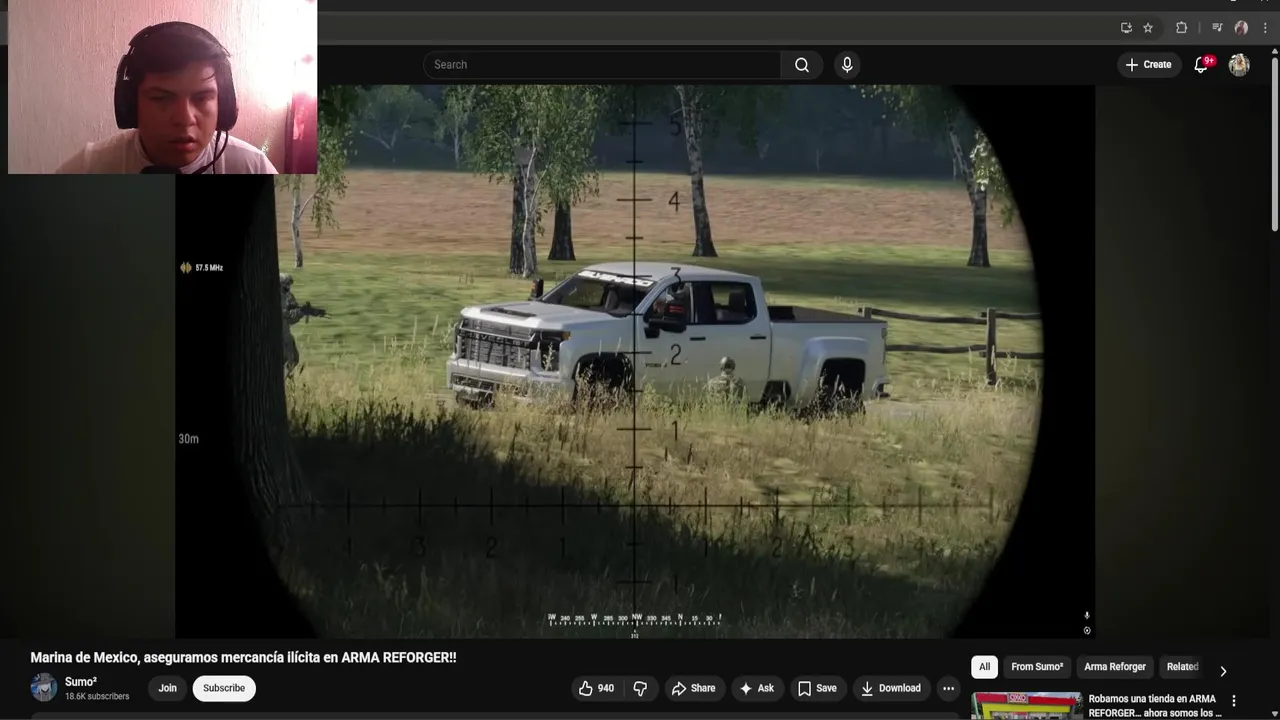Click the video player area
Viewport: 1280px width, 720px height.
(635, 361)
